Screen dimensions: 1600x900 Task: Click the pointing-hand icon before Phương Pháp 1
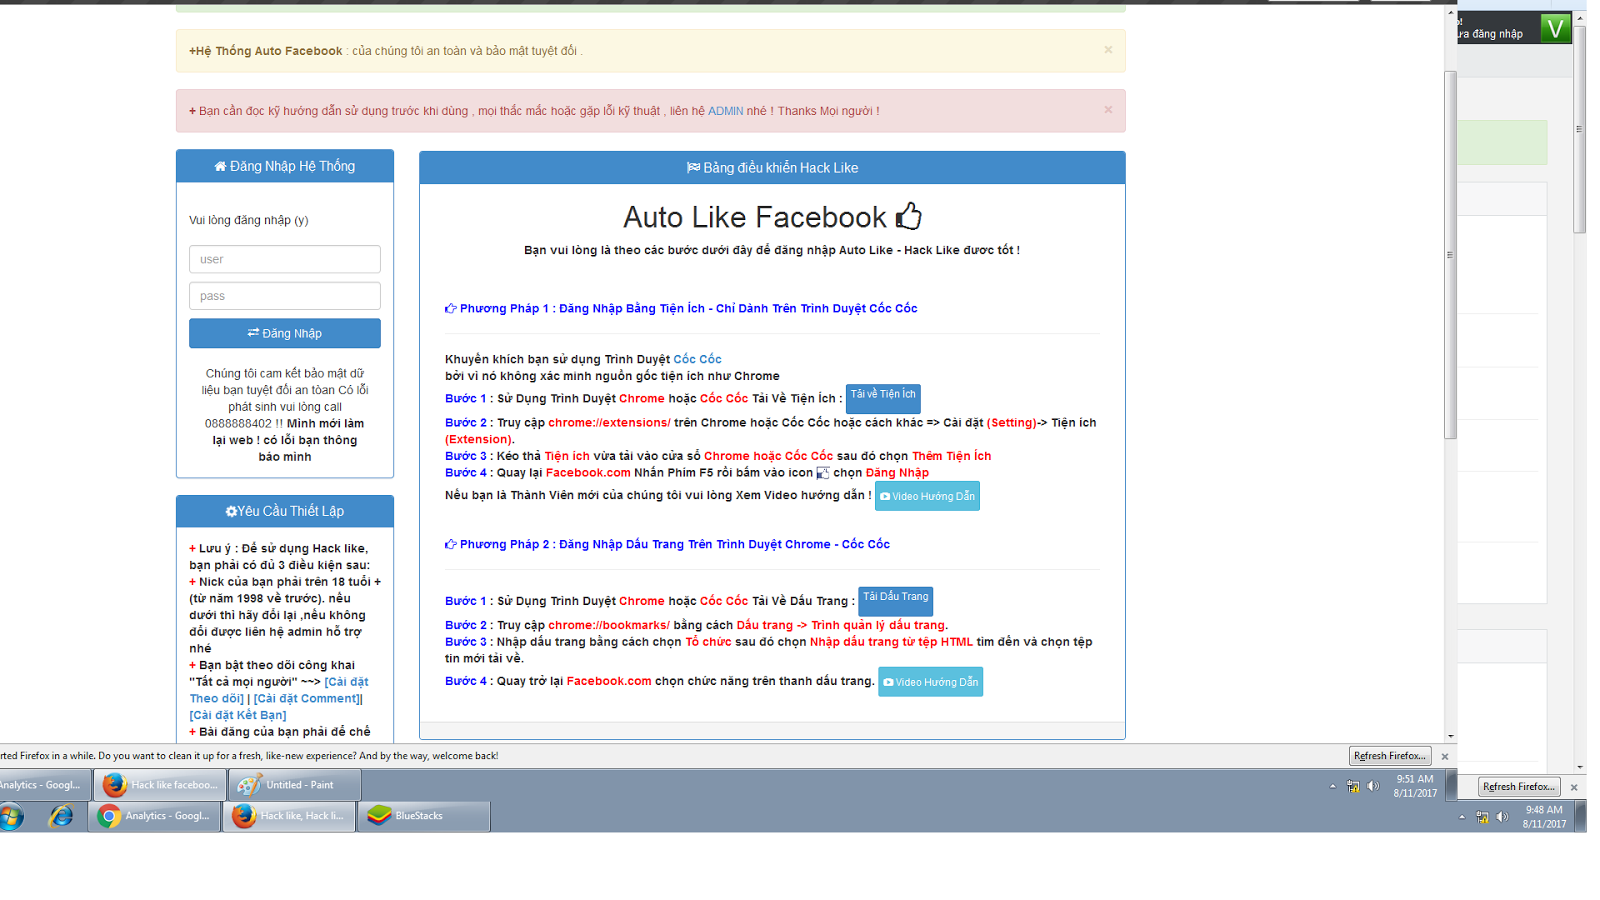451,308
